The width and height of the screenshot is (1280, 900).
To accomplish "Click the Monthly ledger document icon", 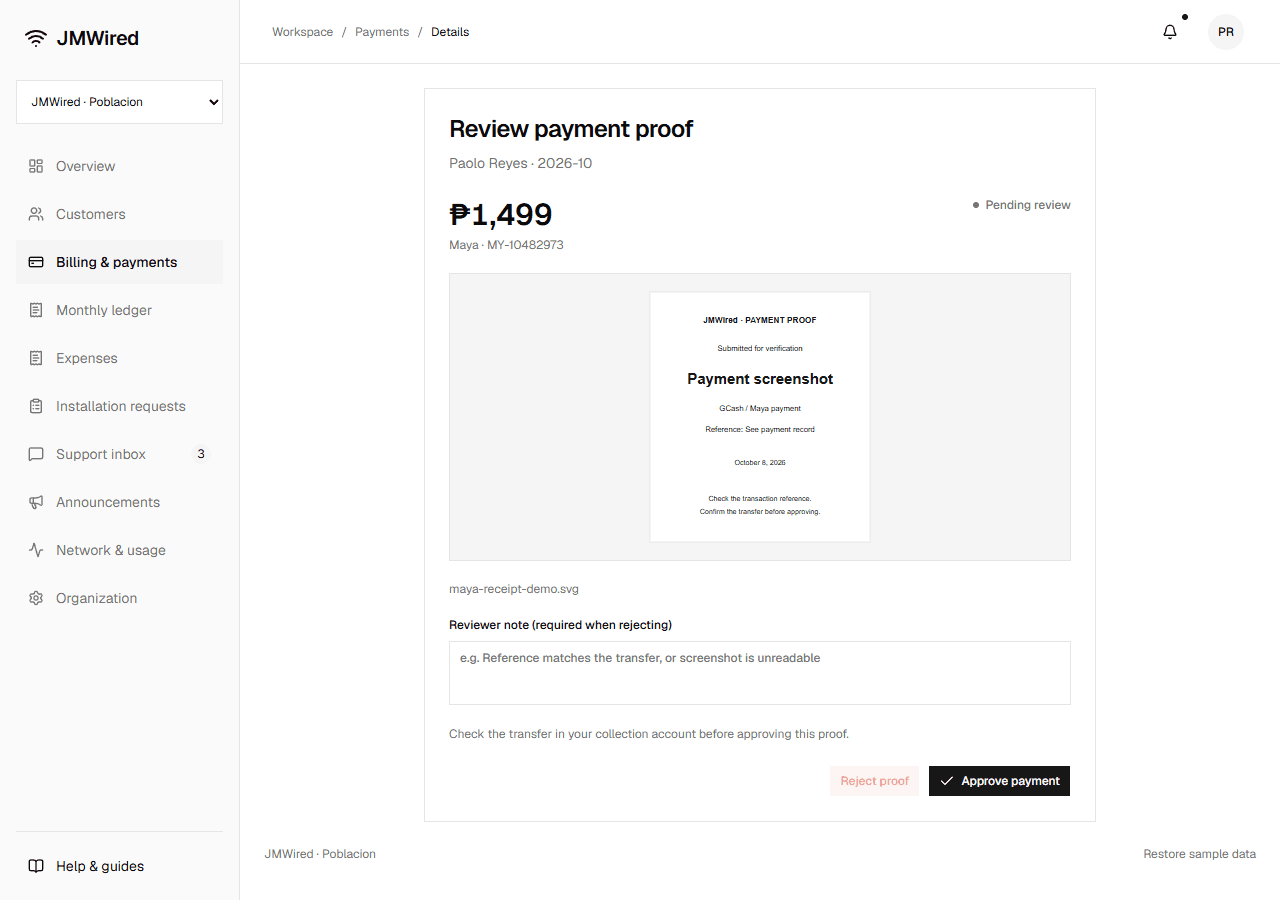I will point(36,310).
